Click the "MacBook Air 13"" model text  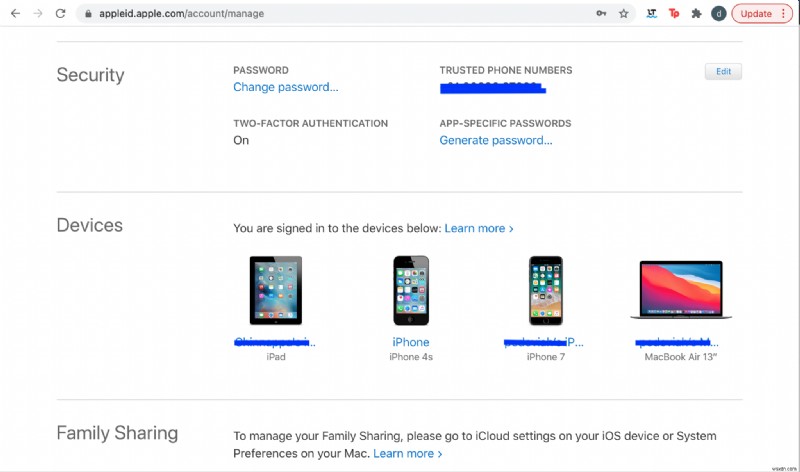[x=681, y=357]
